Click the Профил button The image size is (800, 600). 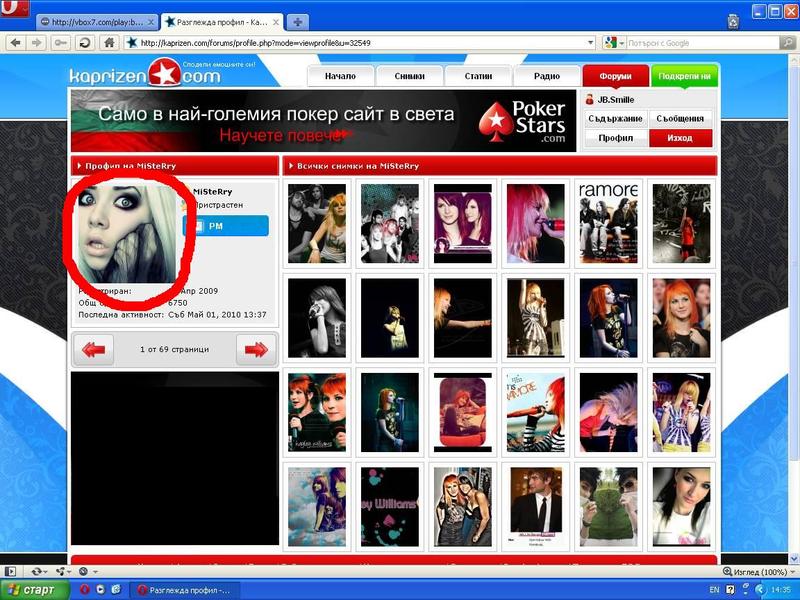(615, 138)
